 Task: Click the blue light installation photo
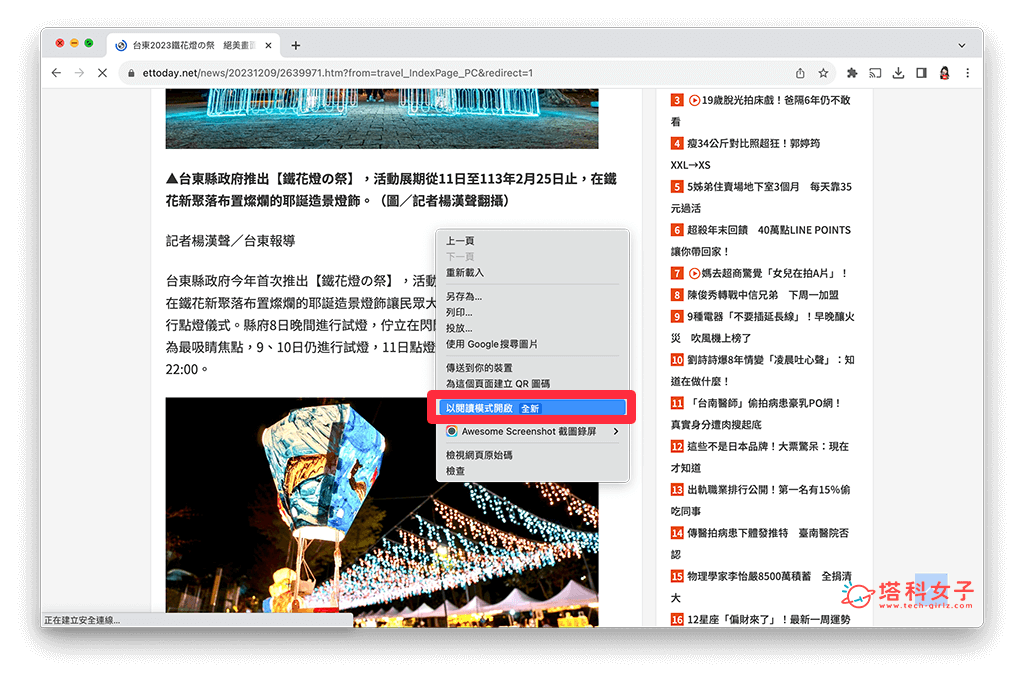[382, 119]
